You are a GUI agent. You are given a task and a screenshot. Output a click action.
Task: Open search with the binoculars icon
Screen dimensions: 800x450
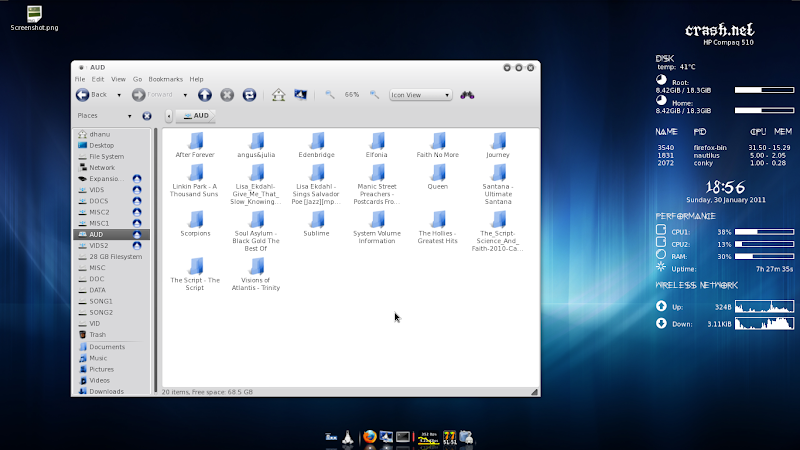pos(467,95)
